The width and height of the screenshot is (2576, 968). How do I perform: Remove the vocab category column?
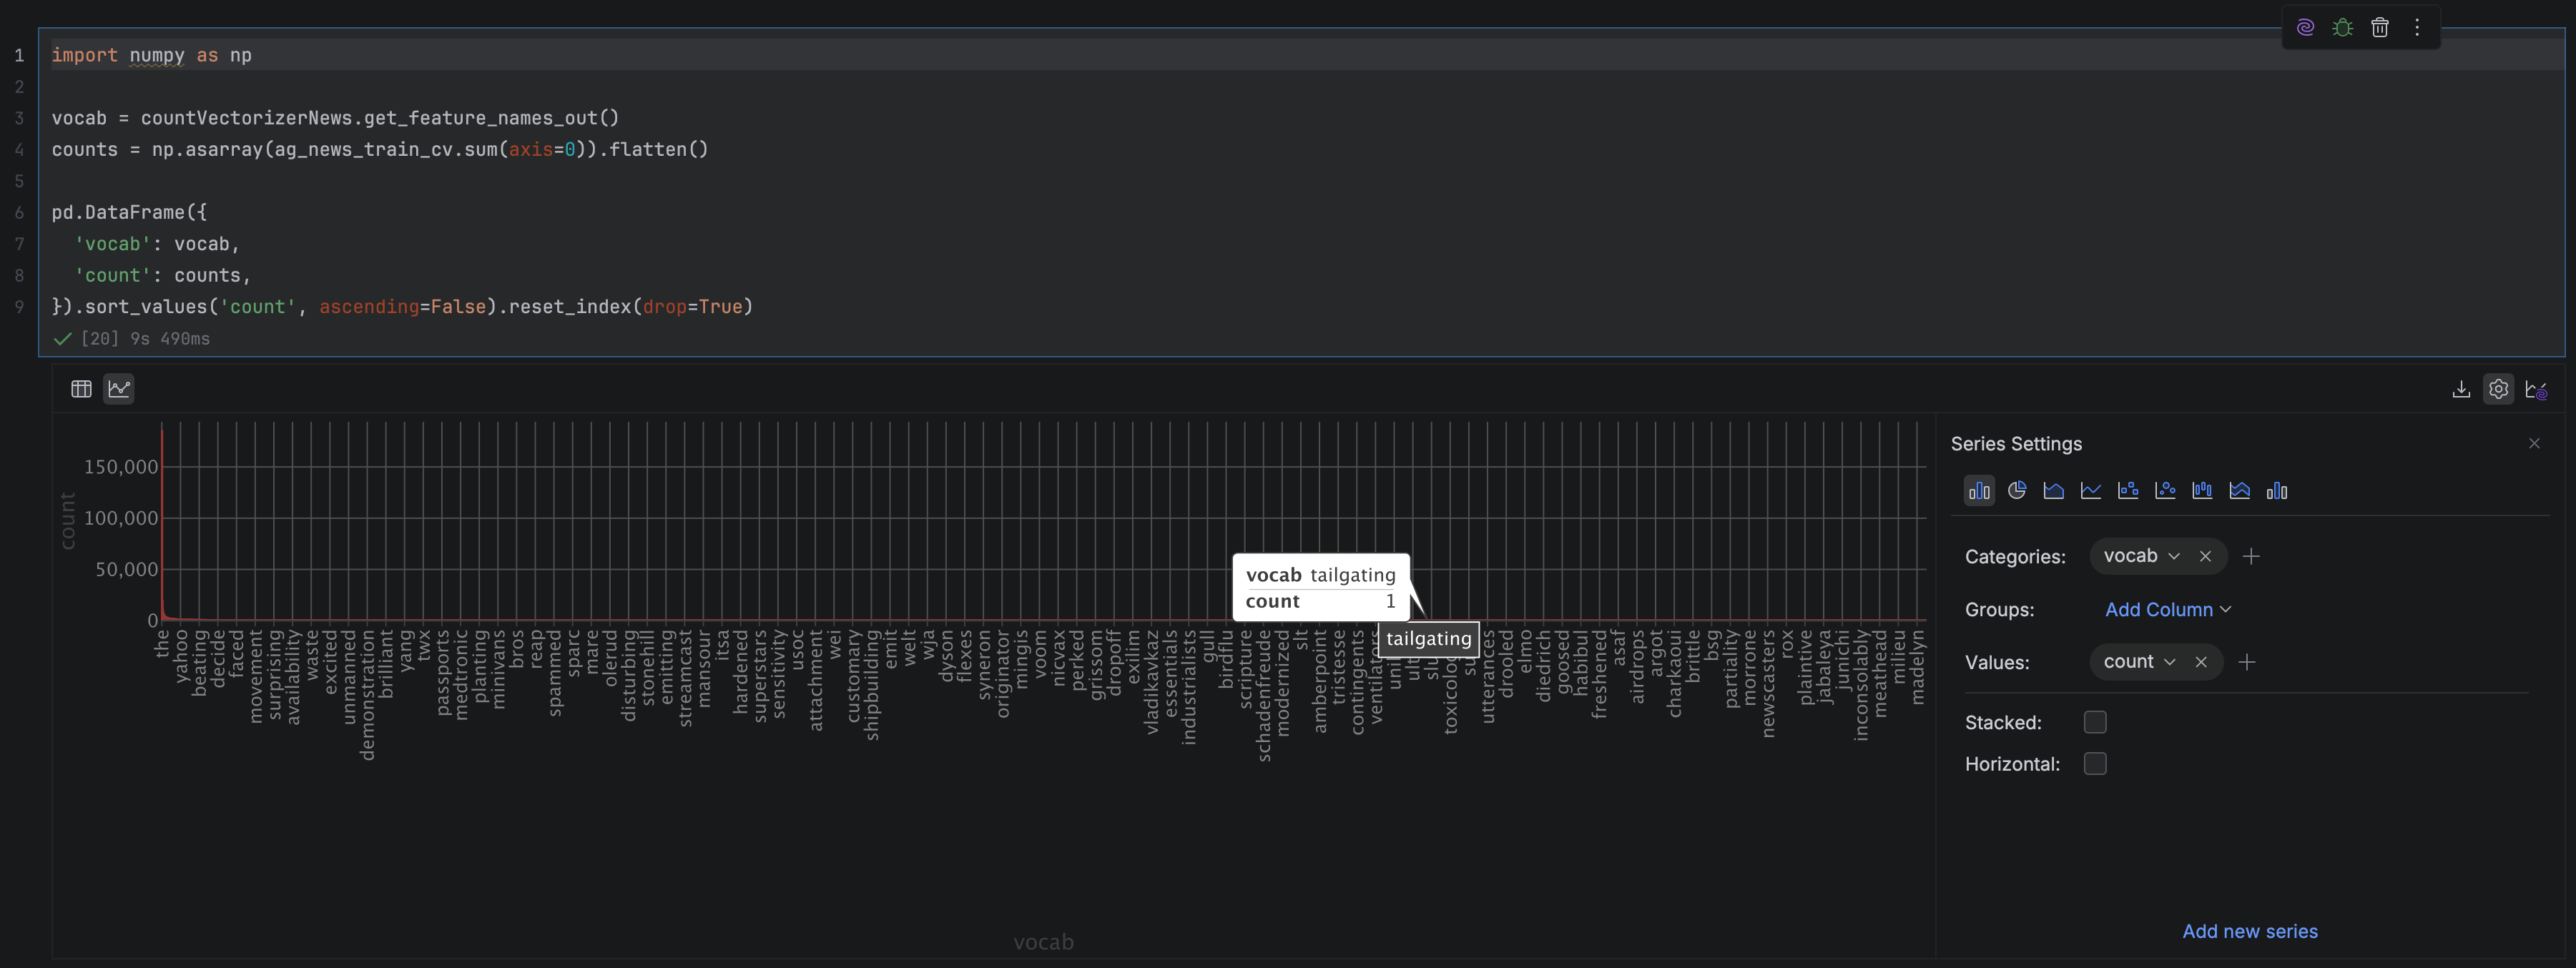click(2204, 556)
